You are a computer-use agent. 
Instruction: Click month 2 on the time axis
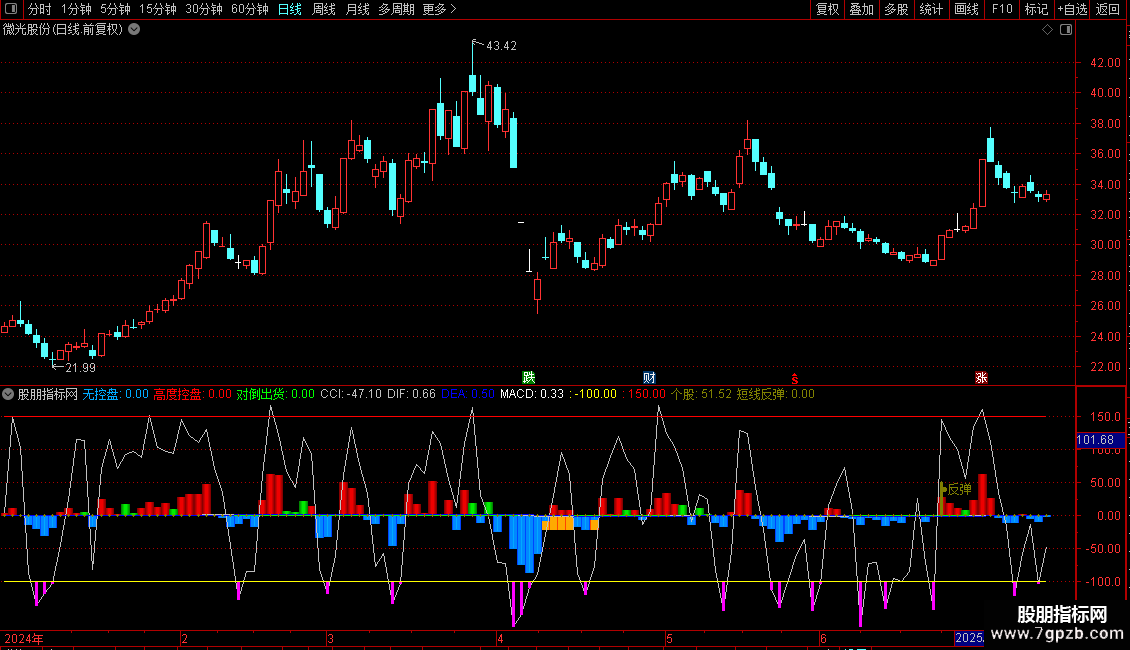point(184,638)
